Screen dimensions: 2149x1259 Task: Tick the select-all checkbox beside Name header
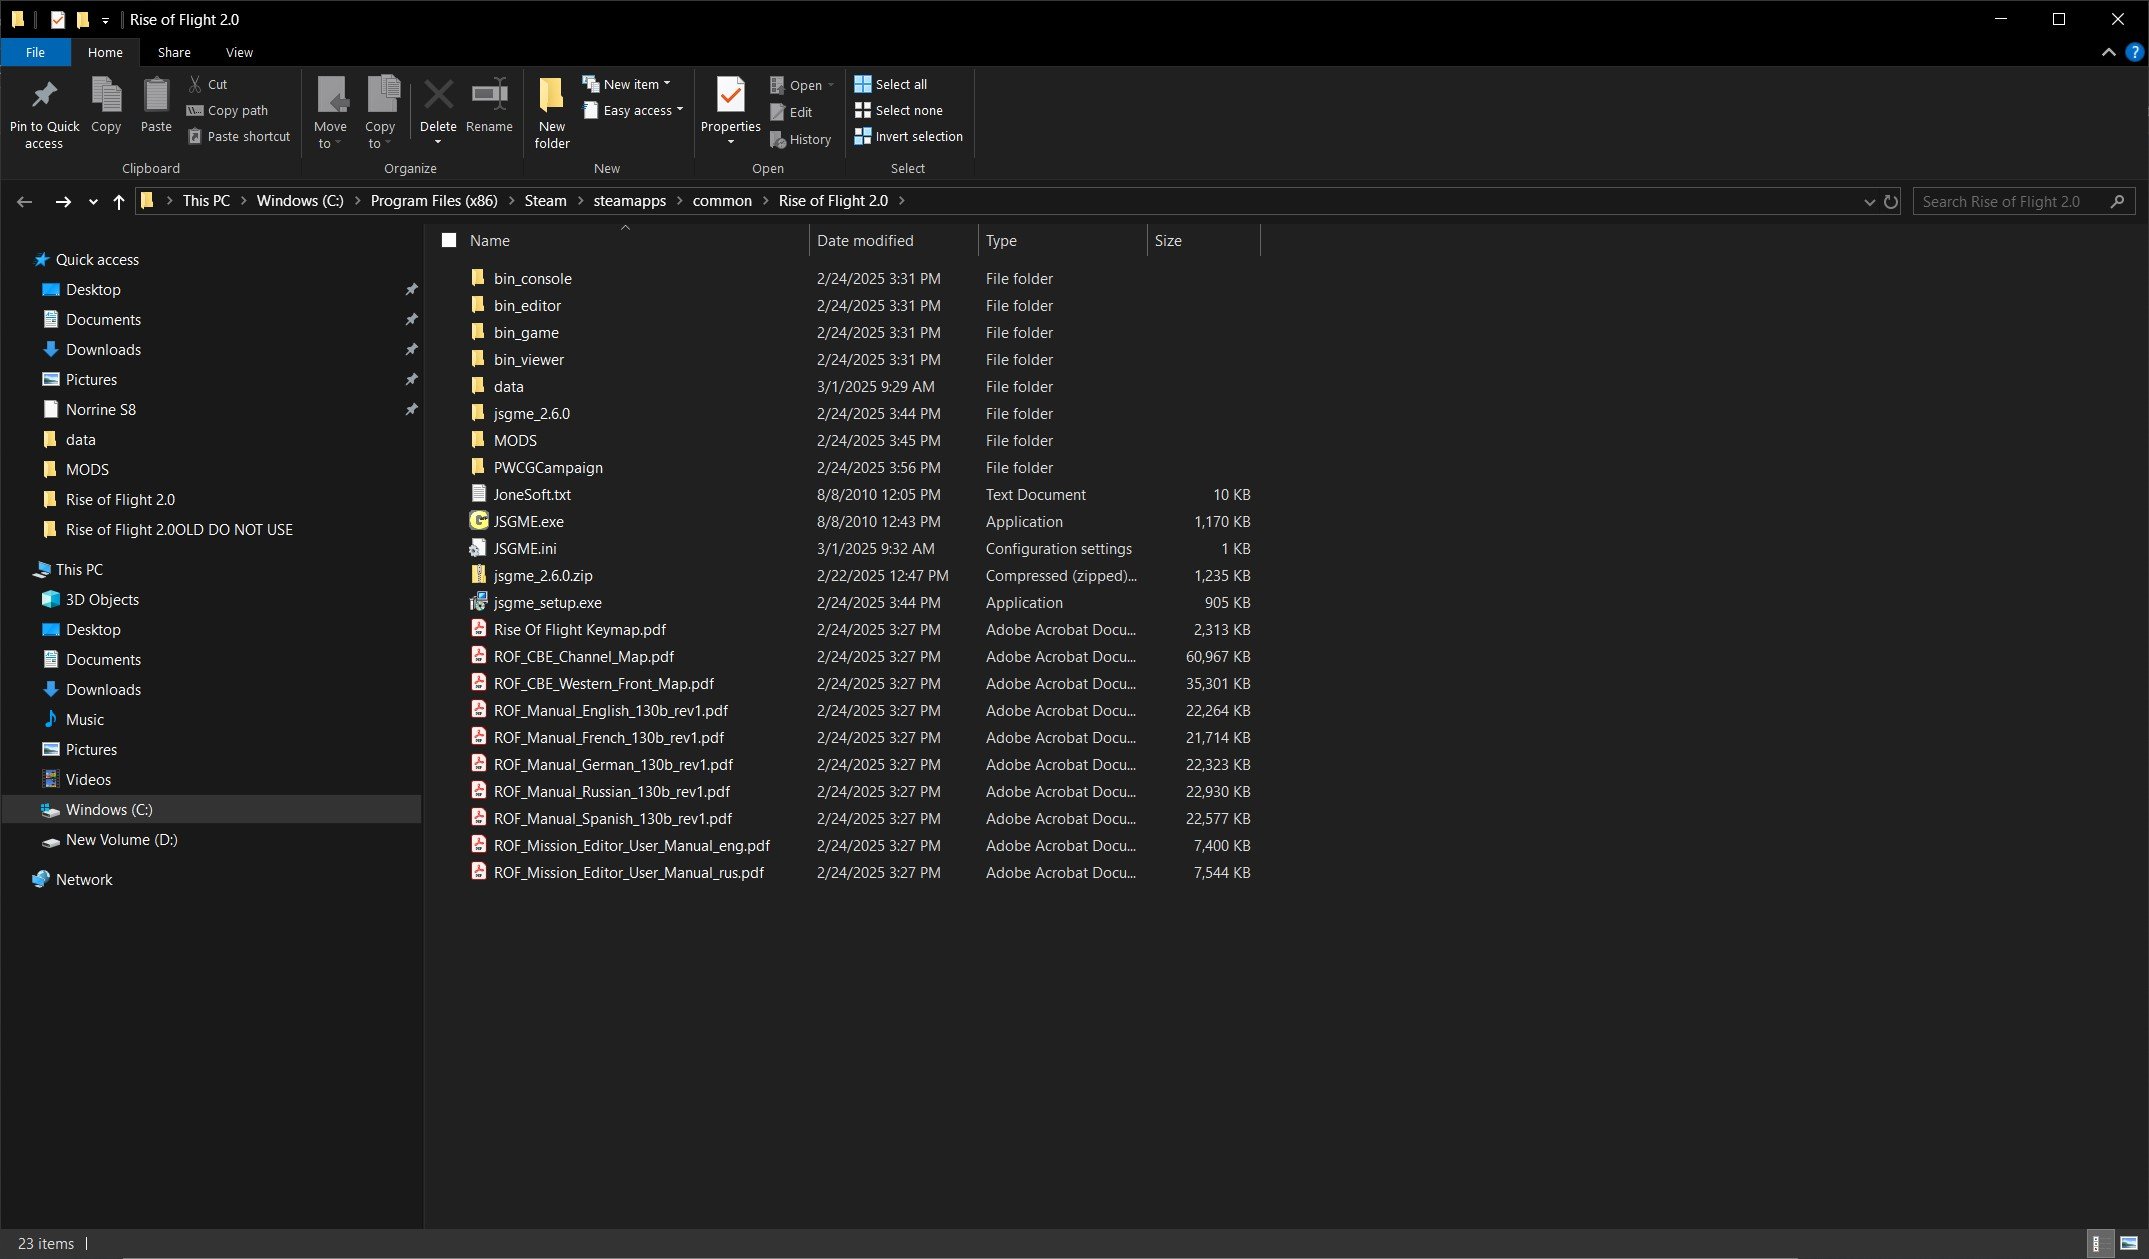click(x=449, y=240)
